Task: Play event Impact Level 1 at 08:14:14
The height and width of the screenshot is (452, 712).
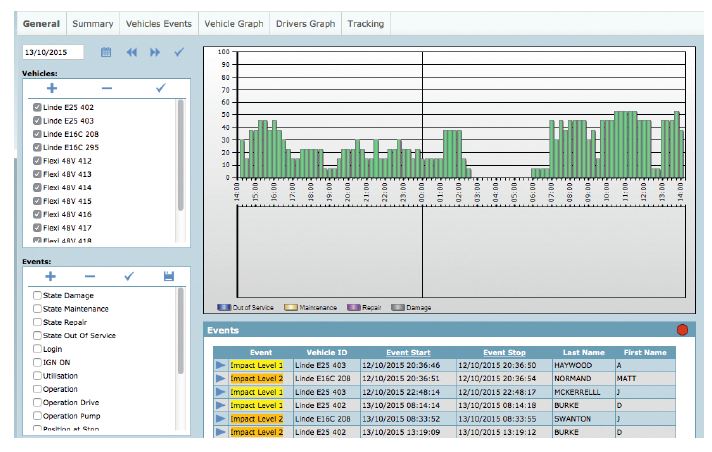Action: coord(221,405)
